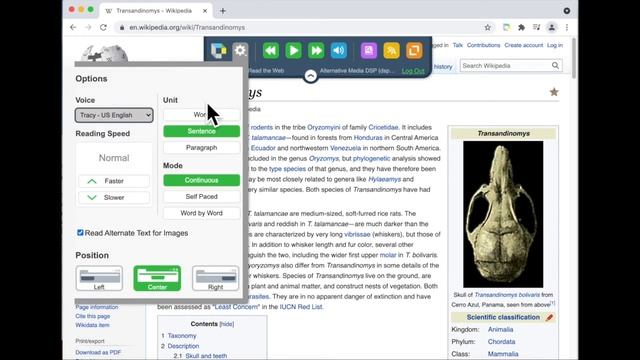
Task: Open the Contributions link
Action: (483, 45)
